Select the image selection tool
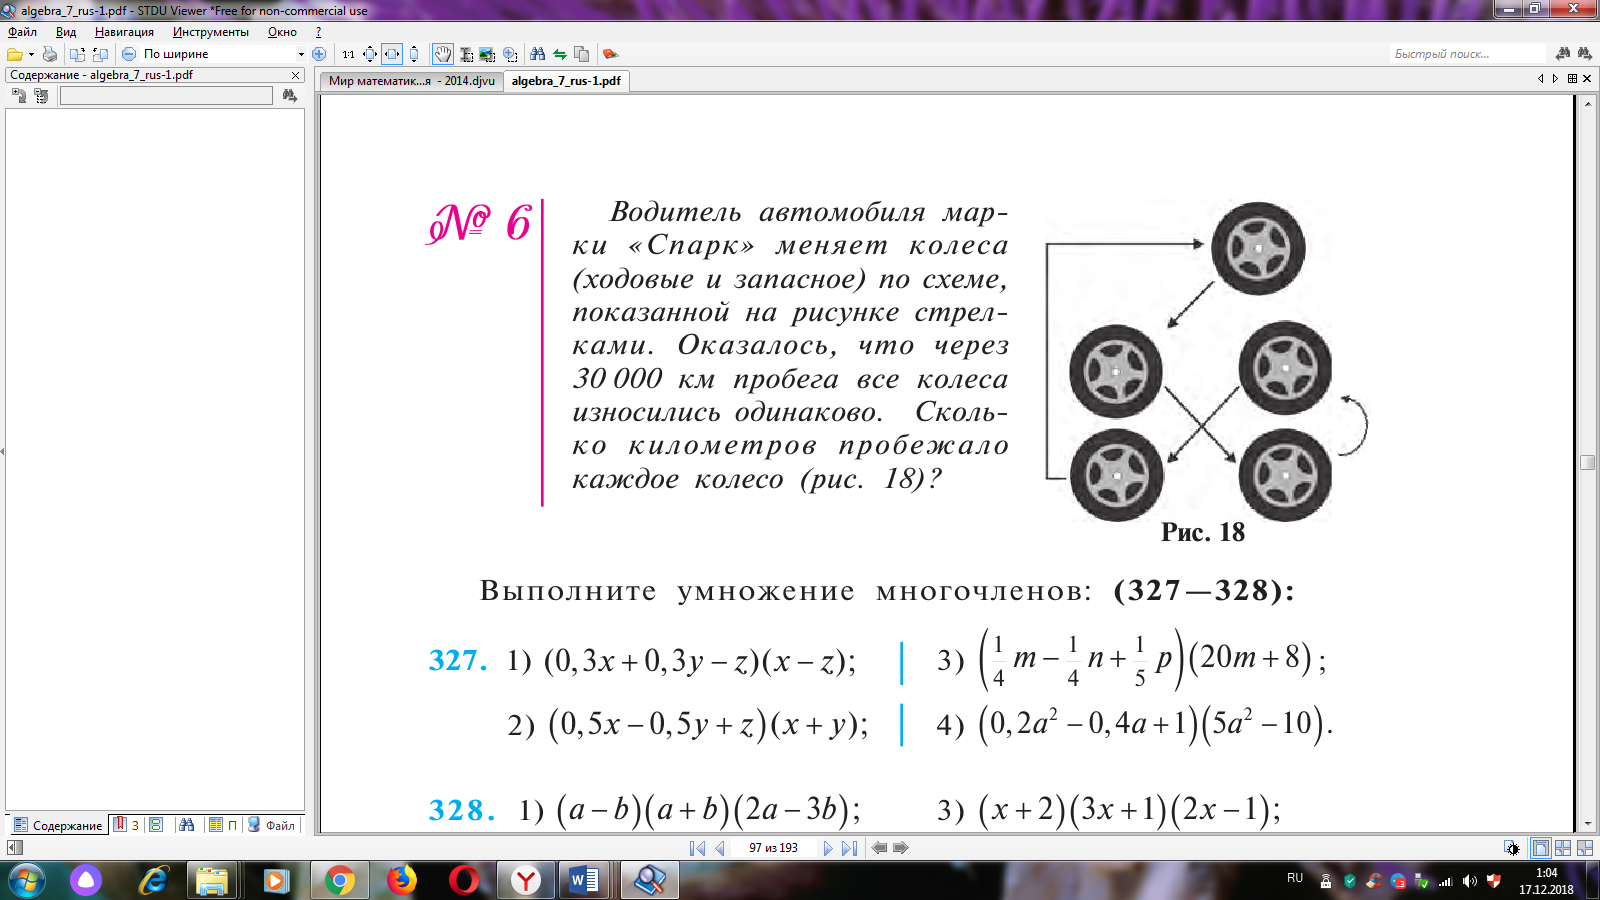The image size is (1600, 900). point(487,54)
